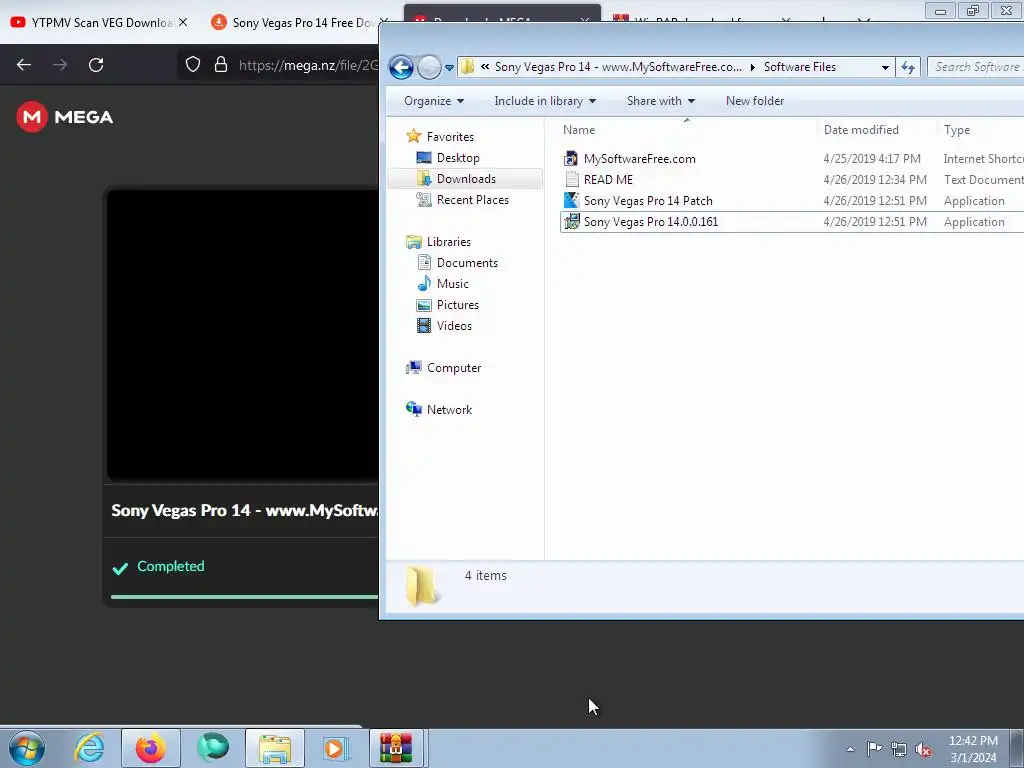This screenshot has width=1024, height=768.
Task: Select the Sony Vegas Pro 14.0.0.161 installer icon
Action: pyautogui.click(x=571, y=221)
